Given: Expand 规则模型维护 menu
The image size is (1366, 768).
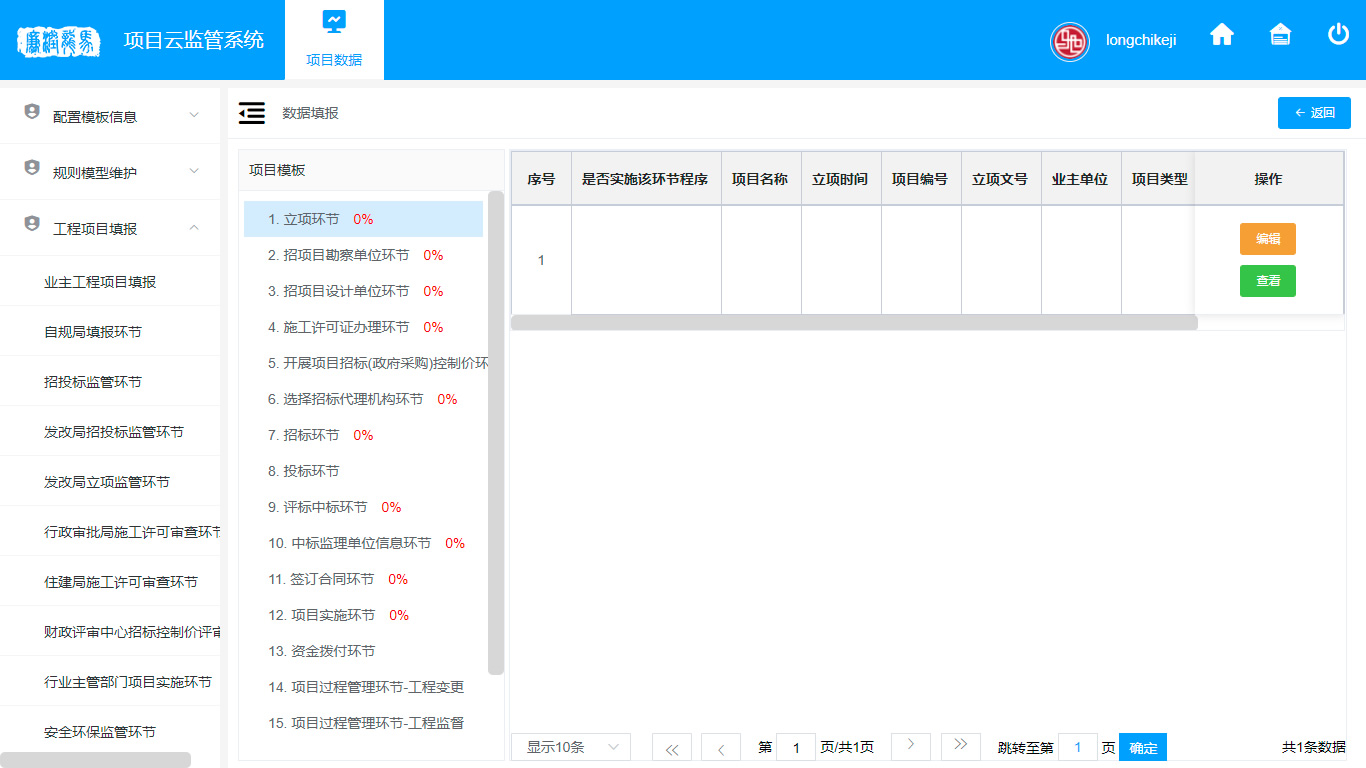Looking at the screenshot, I should point(110,172).
